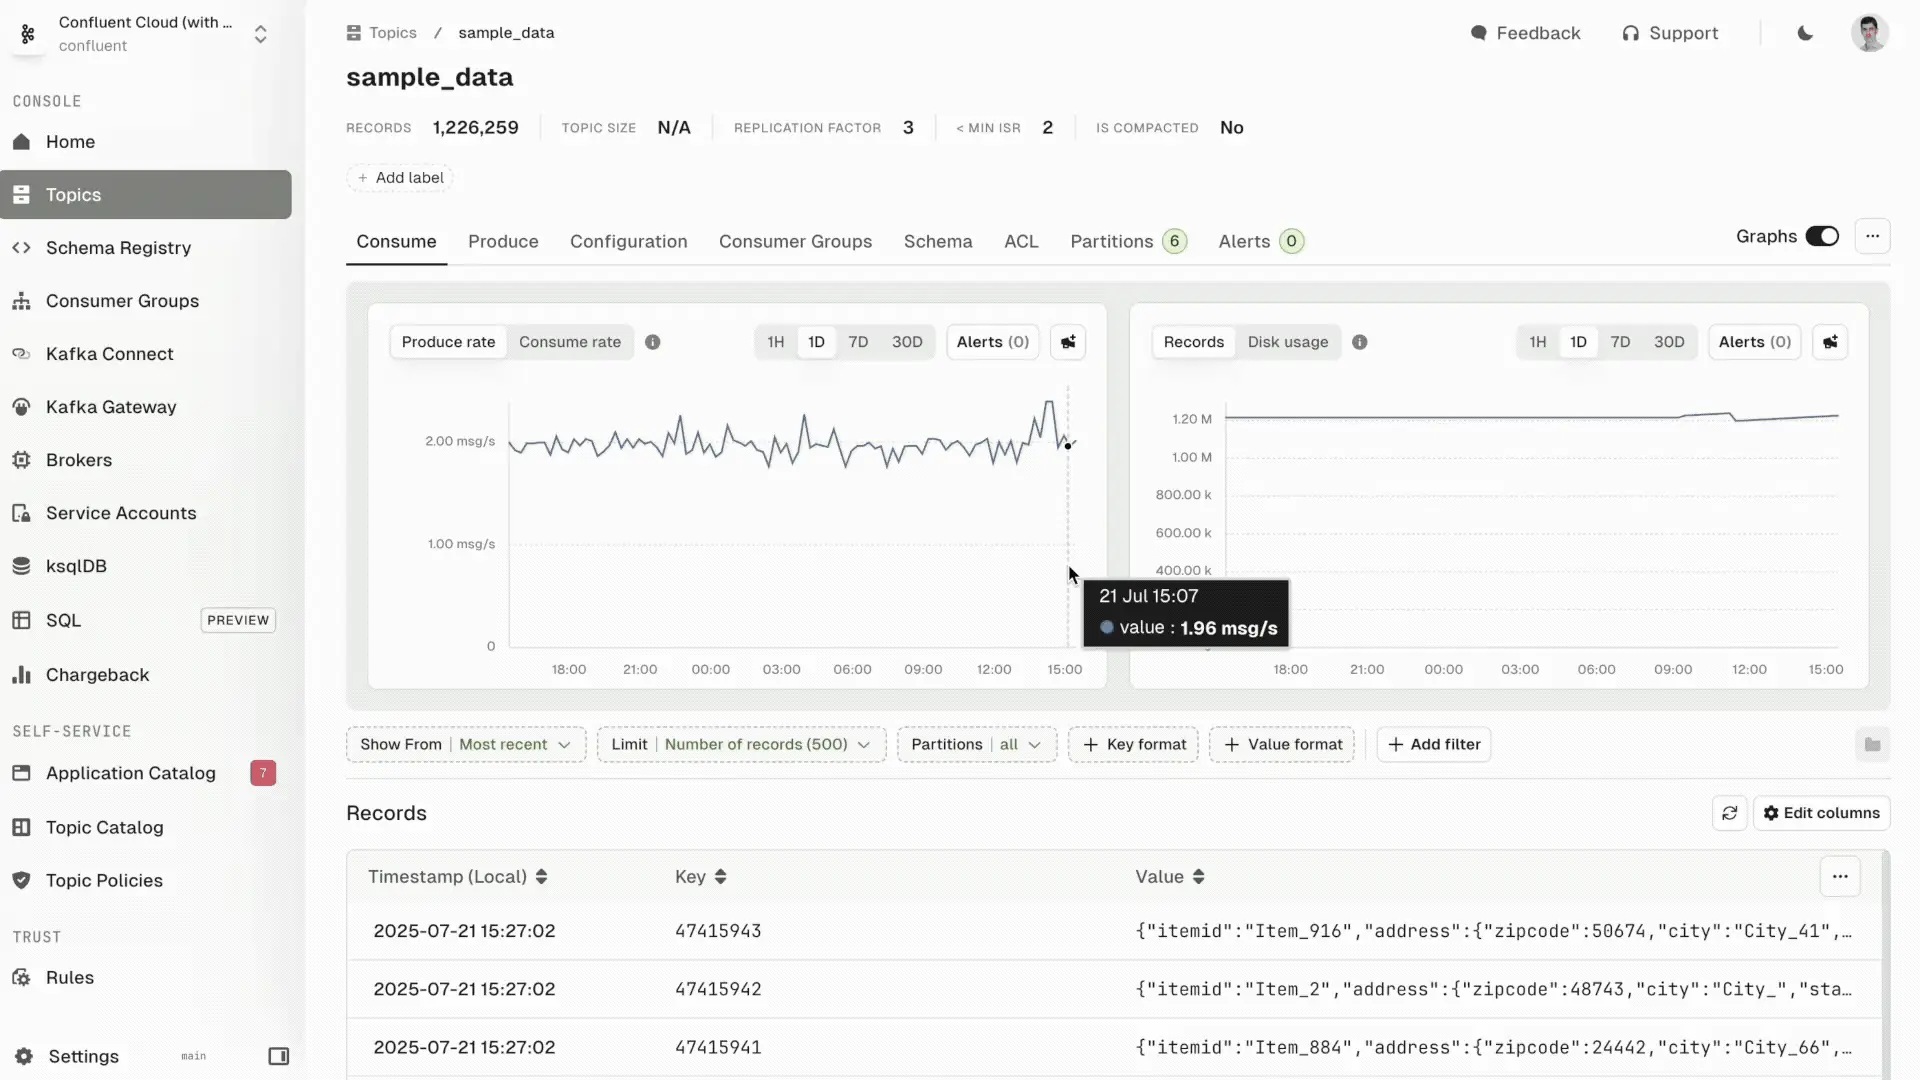Open the Kafka Gateway section
Image resolution: width=1920 pixels, height=1080 pixels.
[x=111, y=406]
